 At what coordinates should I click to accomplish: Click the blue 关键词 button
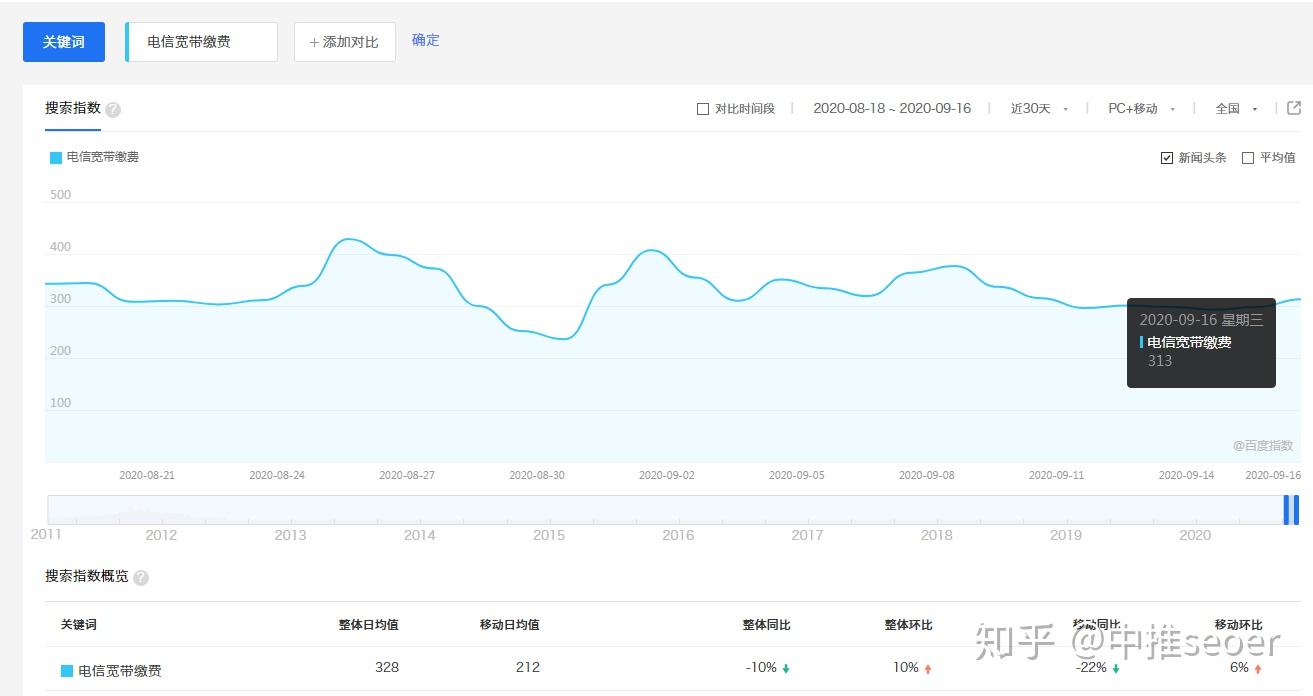pos(64,42)
